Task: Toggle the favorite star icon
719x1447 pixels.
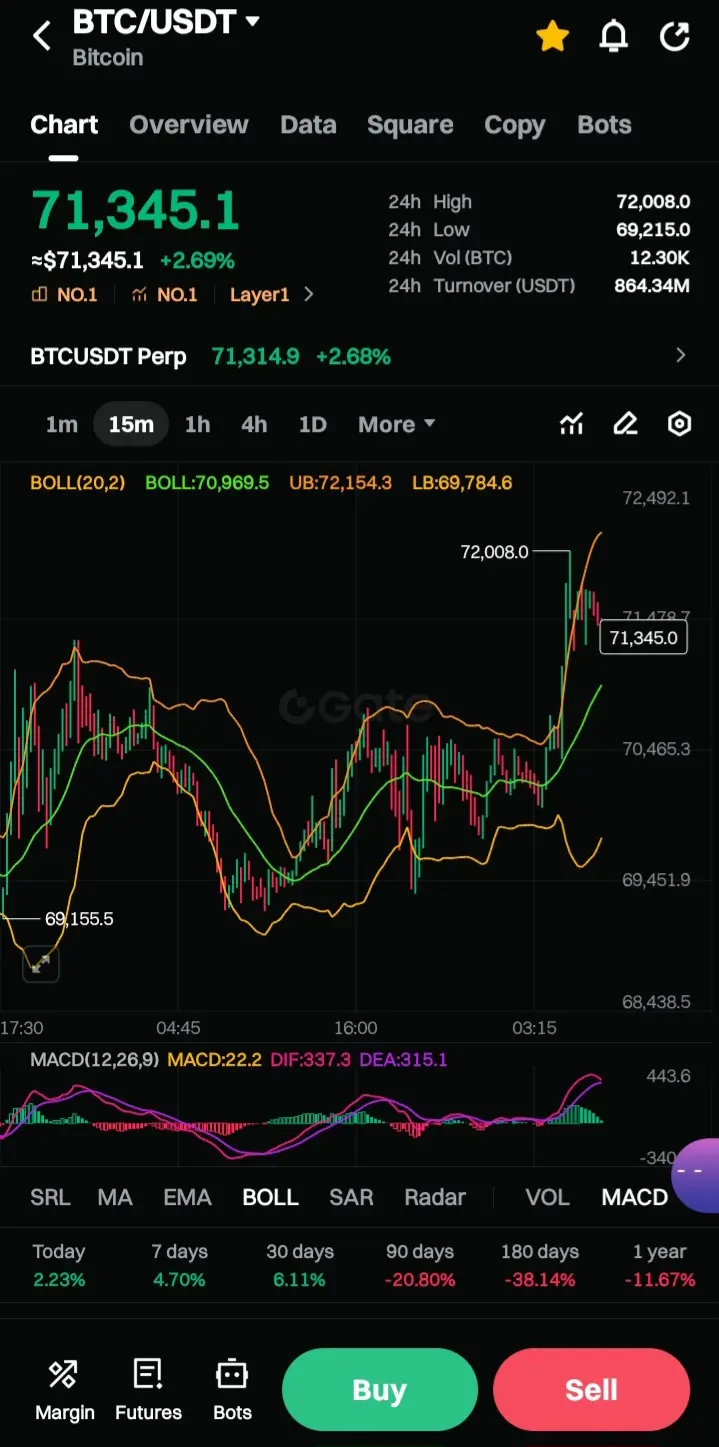Action: 552,37
